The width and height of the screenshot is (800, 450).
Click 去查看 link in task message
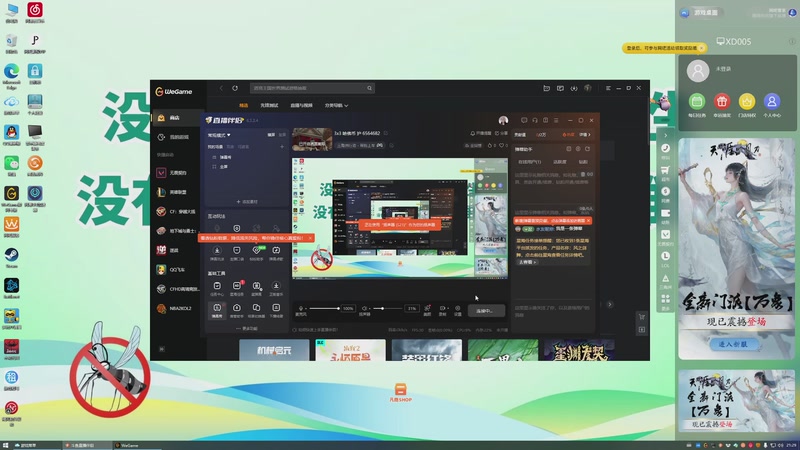[527, 262]
